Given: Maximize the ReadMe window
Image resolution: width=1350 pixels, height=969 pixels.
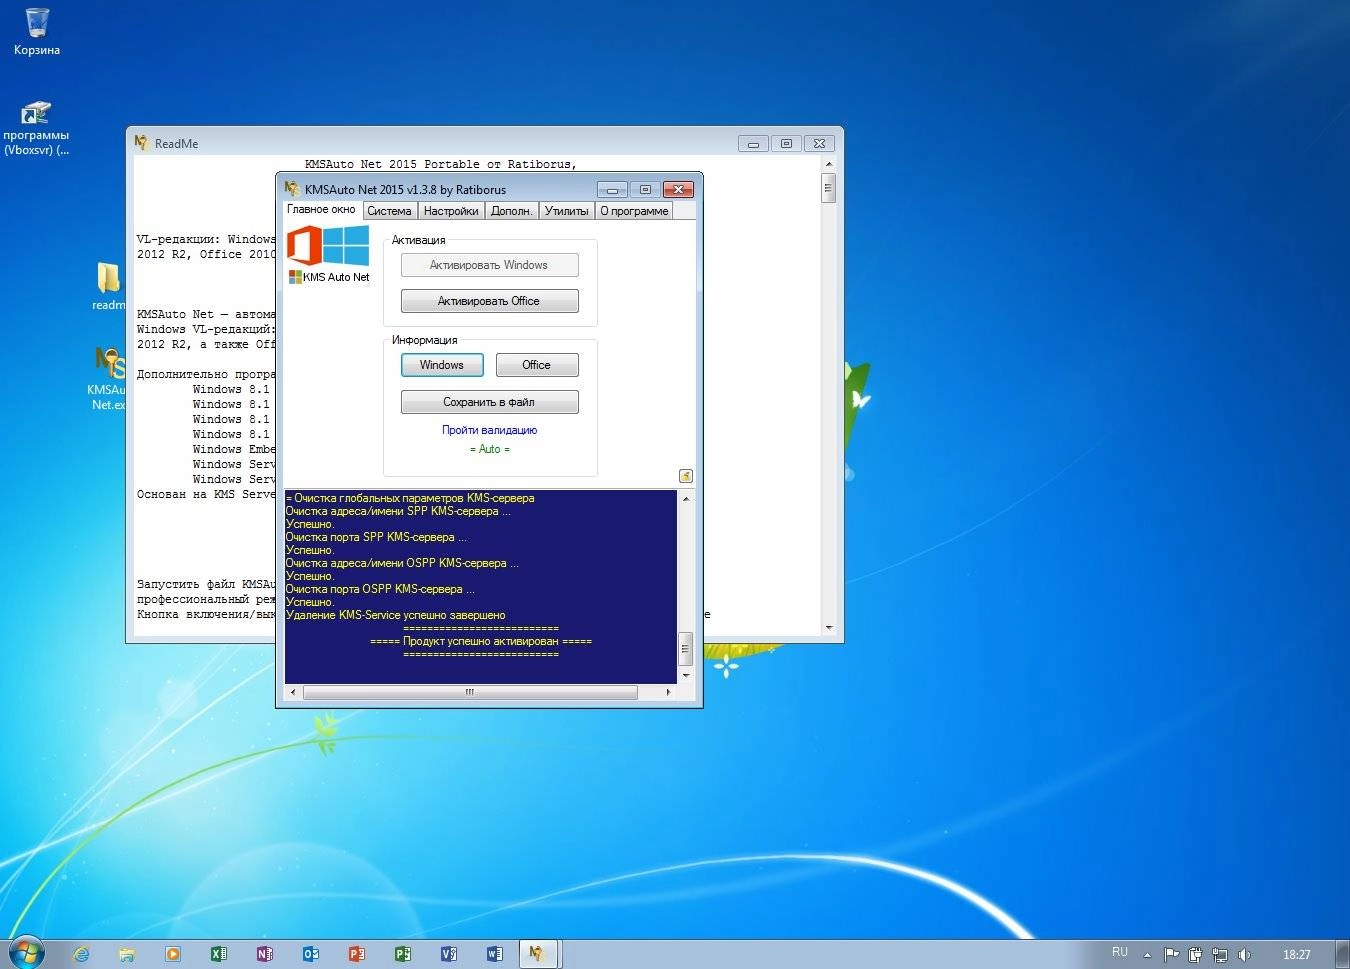Looking at the screenshot, I should point(786,143).
